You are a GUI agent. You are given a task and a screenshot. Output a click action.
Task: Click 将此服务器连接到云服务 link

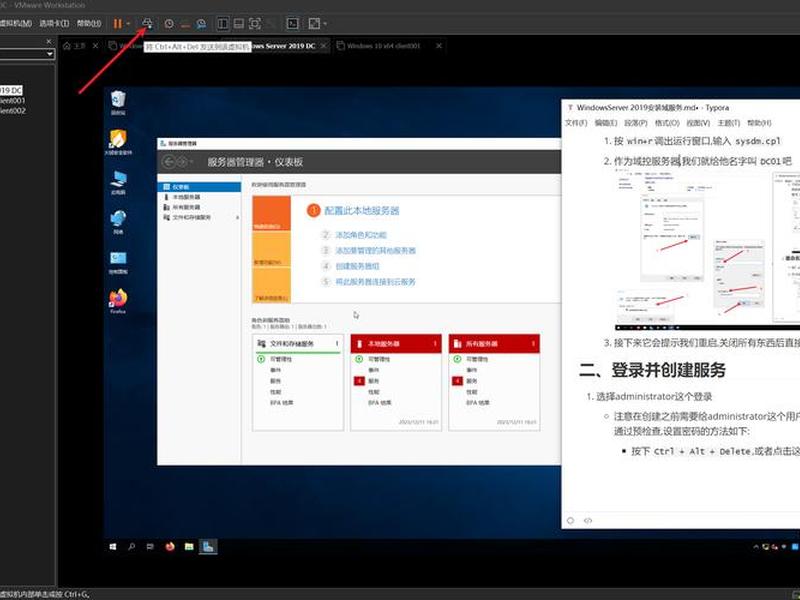pos(376,282)
